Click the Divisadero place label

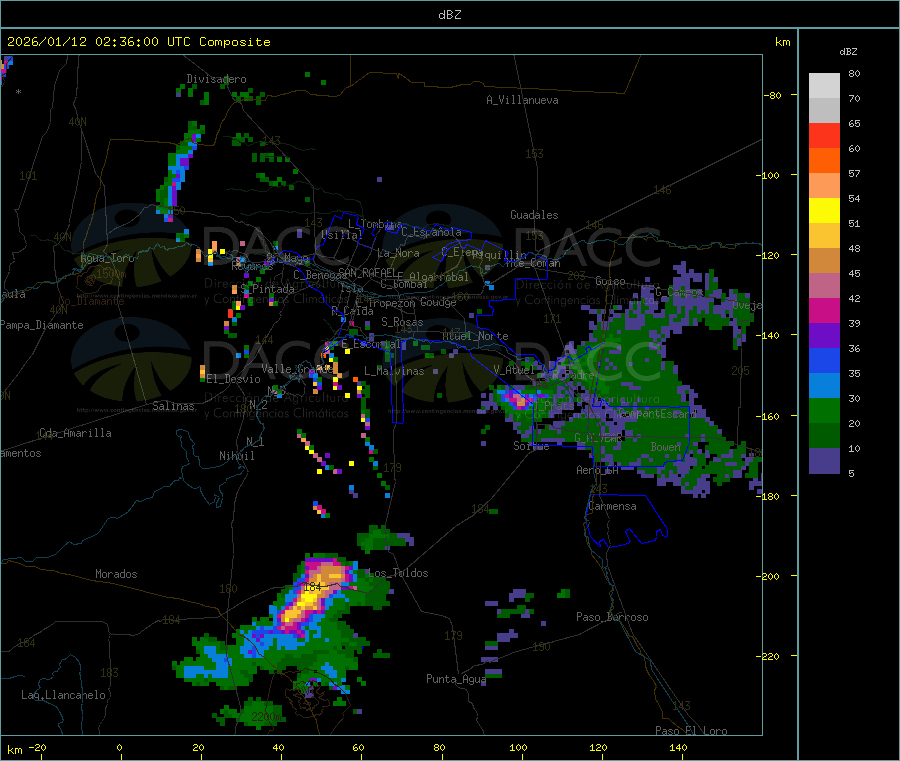[x=216, y=79]
